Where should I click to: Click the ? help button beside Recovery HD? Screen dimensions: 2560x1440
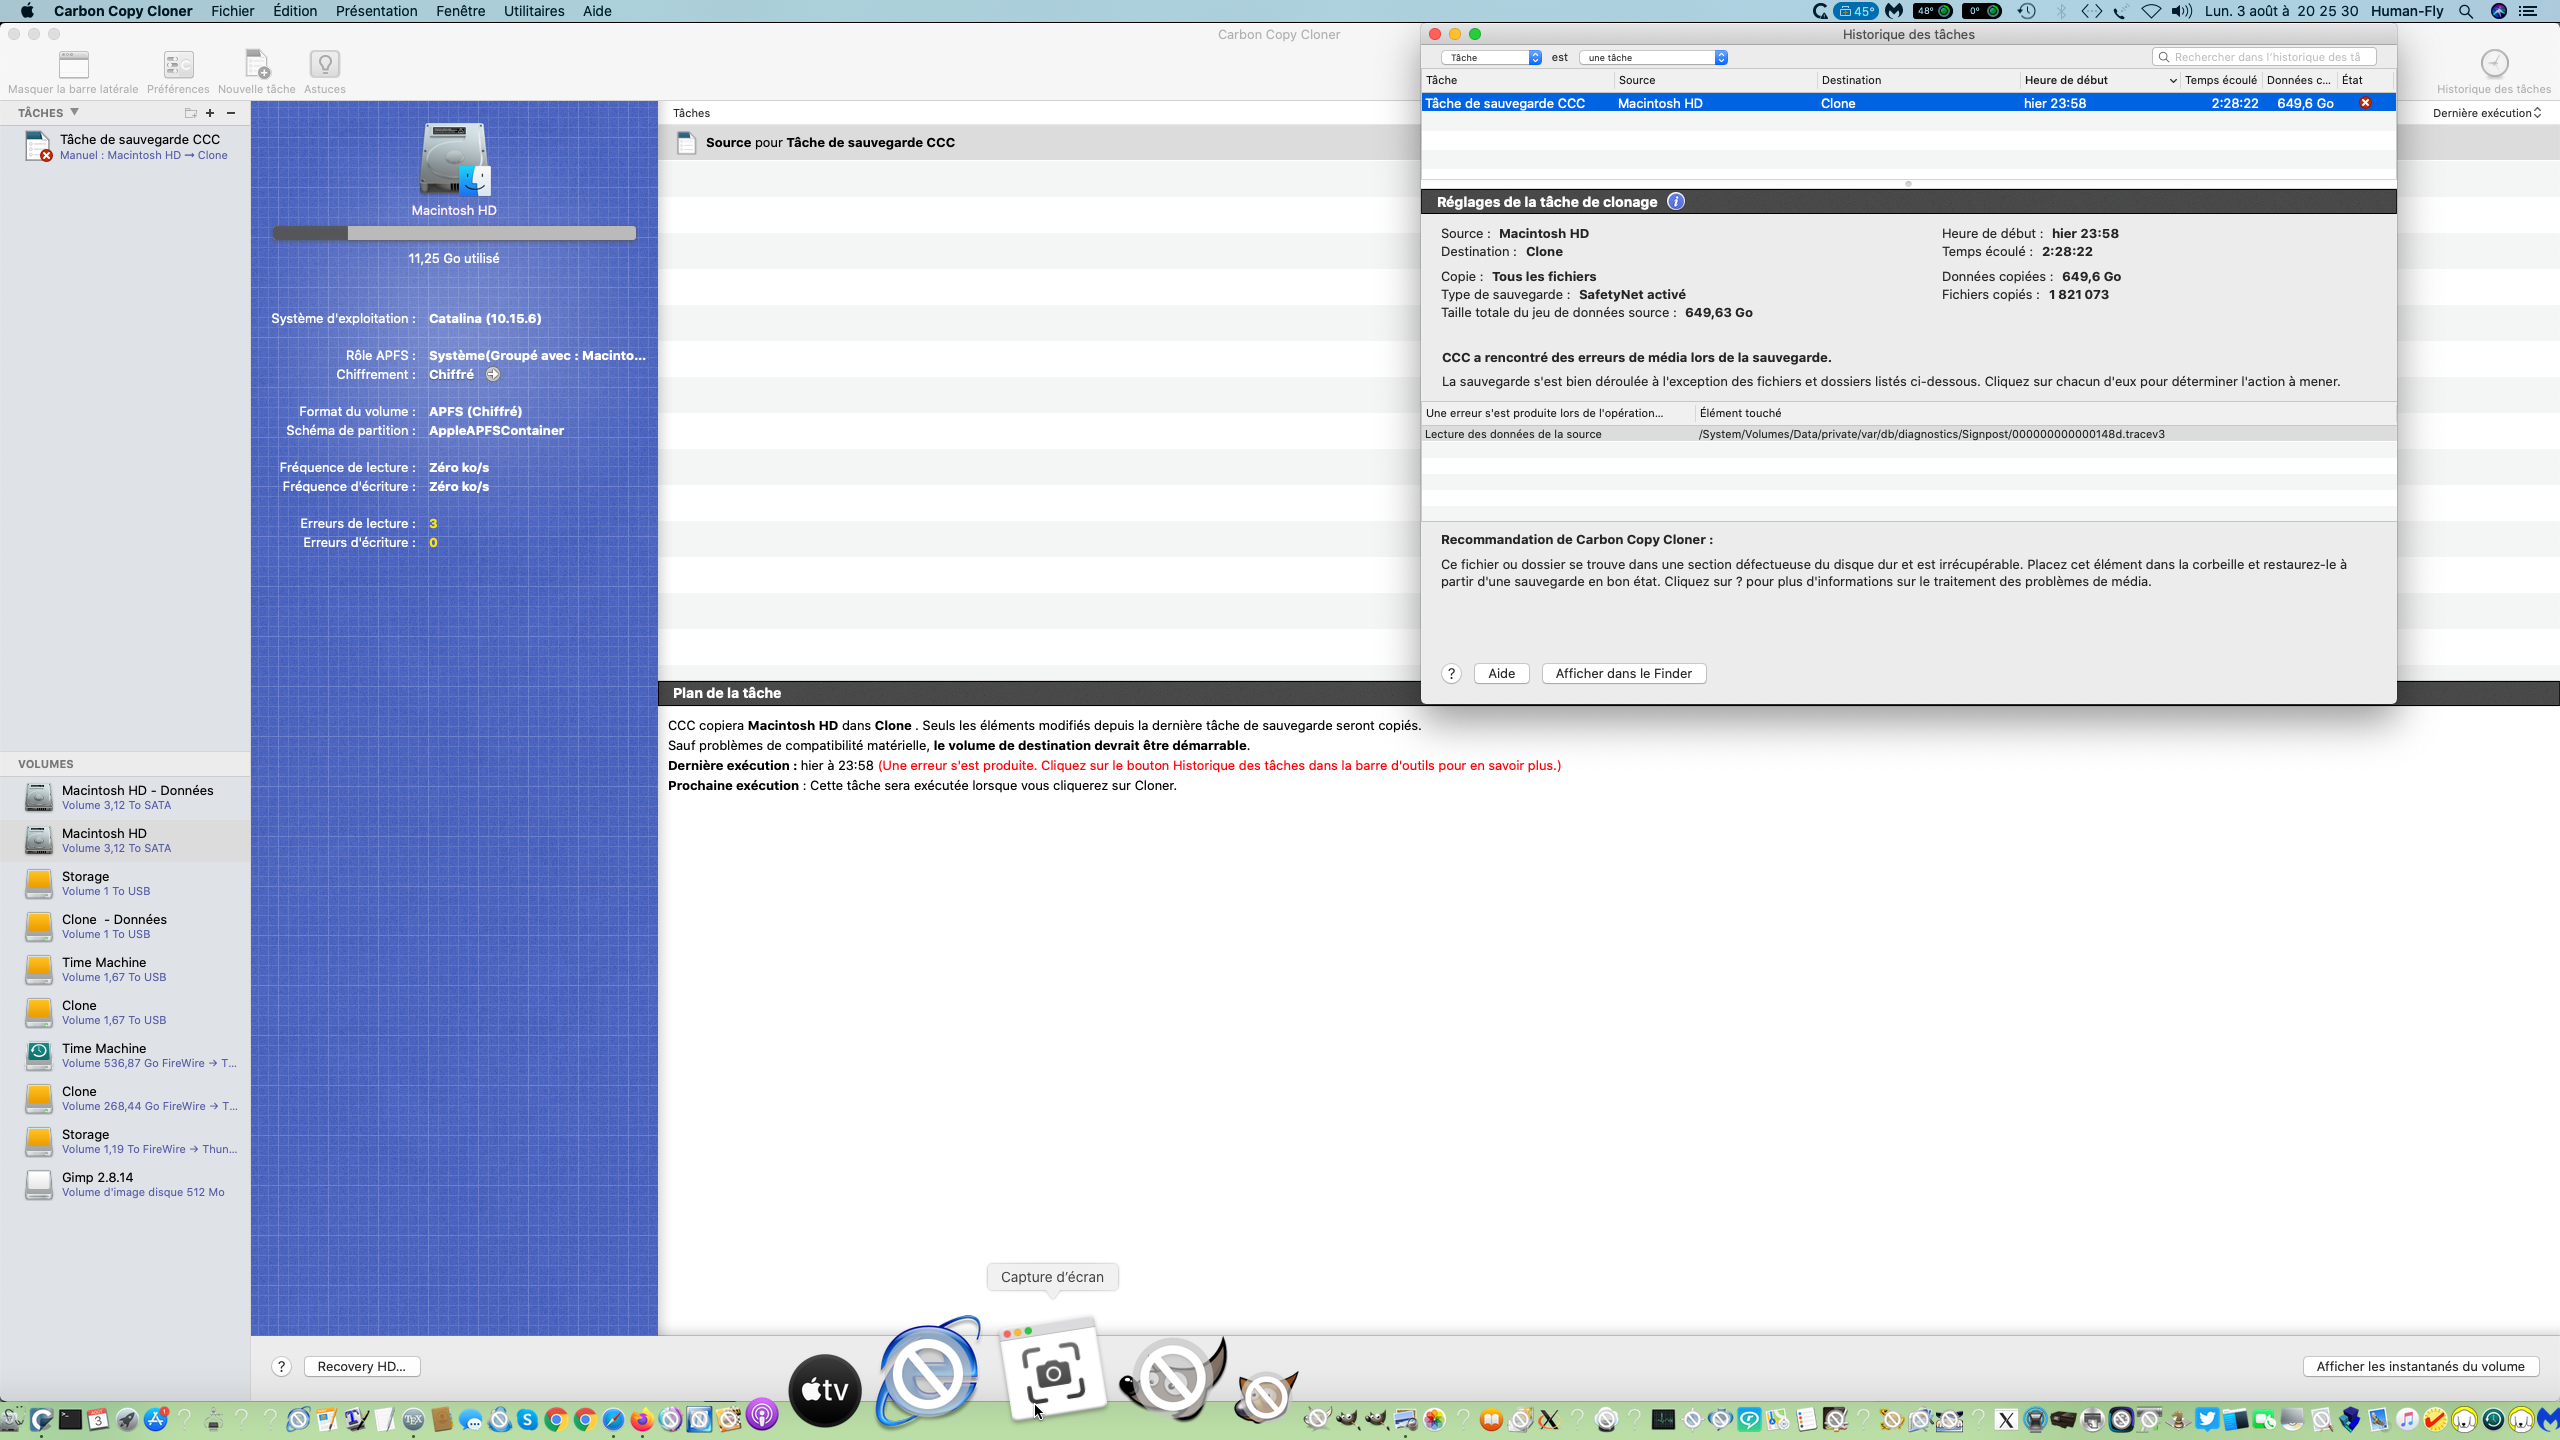281,1367
